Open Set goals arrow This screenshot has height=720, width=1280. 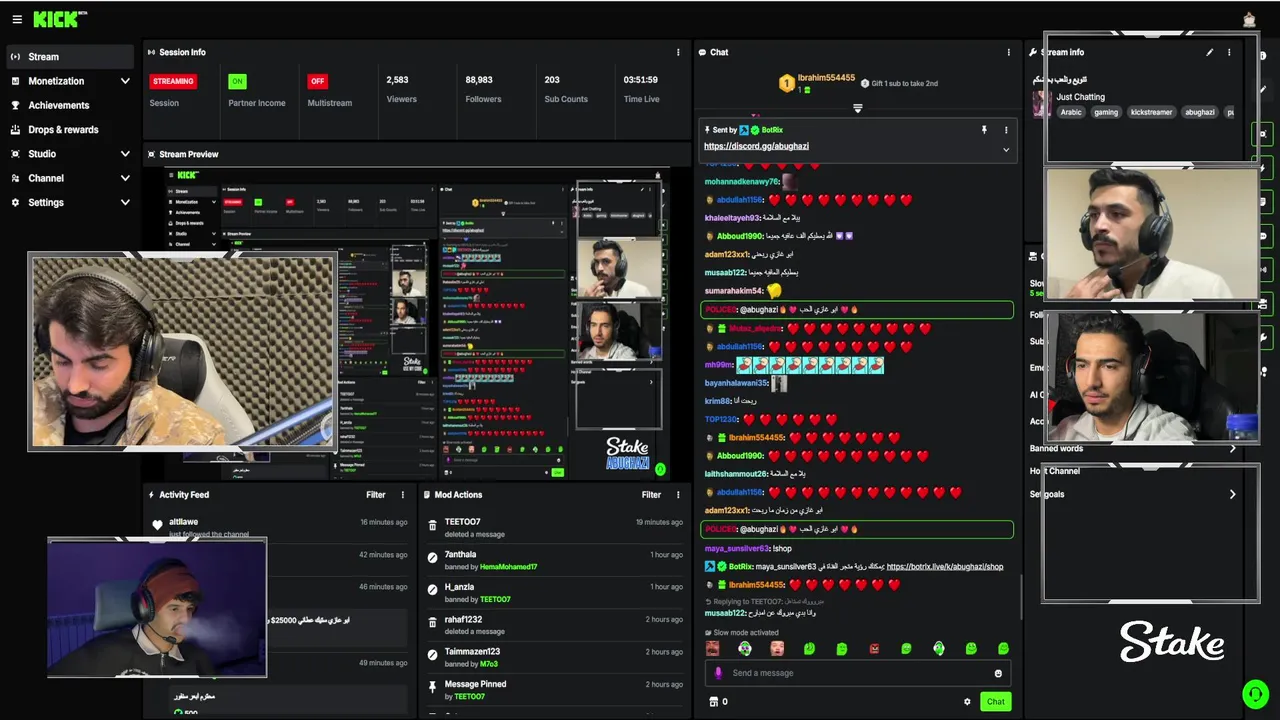(1232, 494)
